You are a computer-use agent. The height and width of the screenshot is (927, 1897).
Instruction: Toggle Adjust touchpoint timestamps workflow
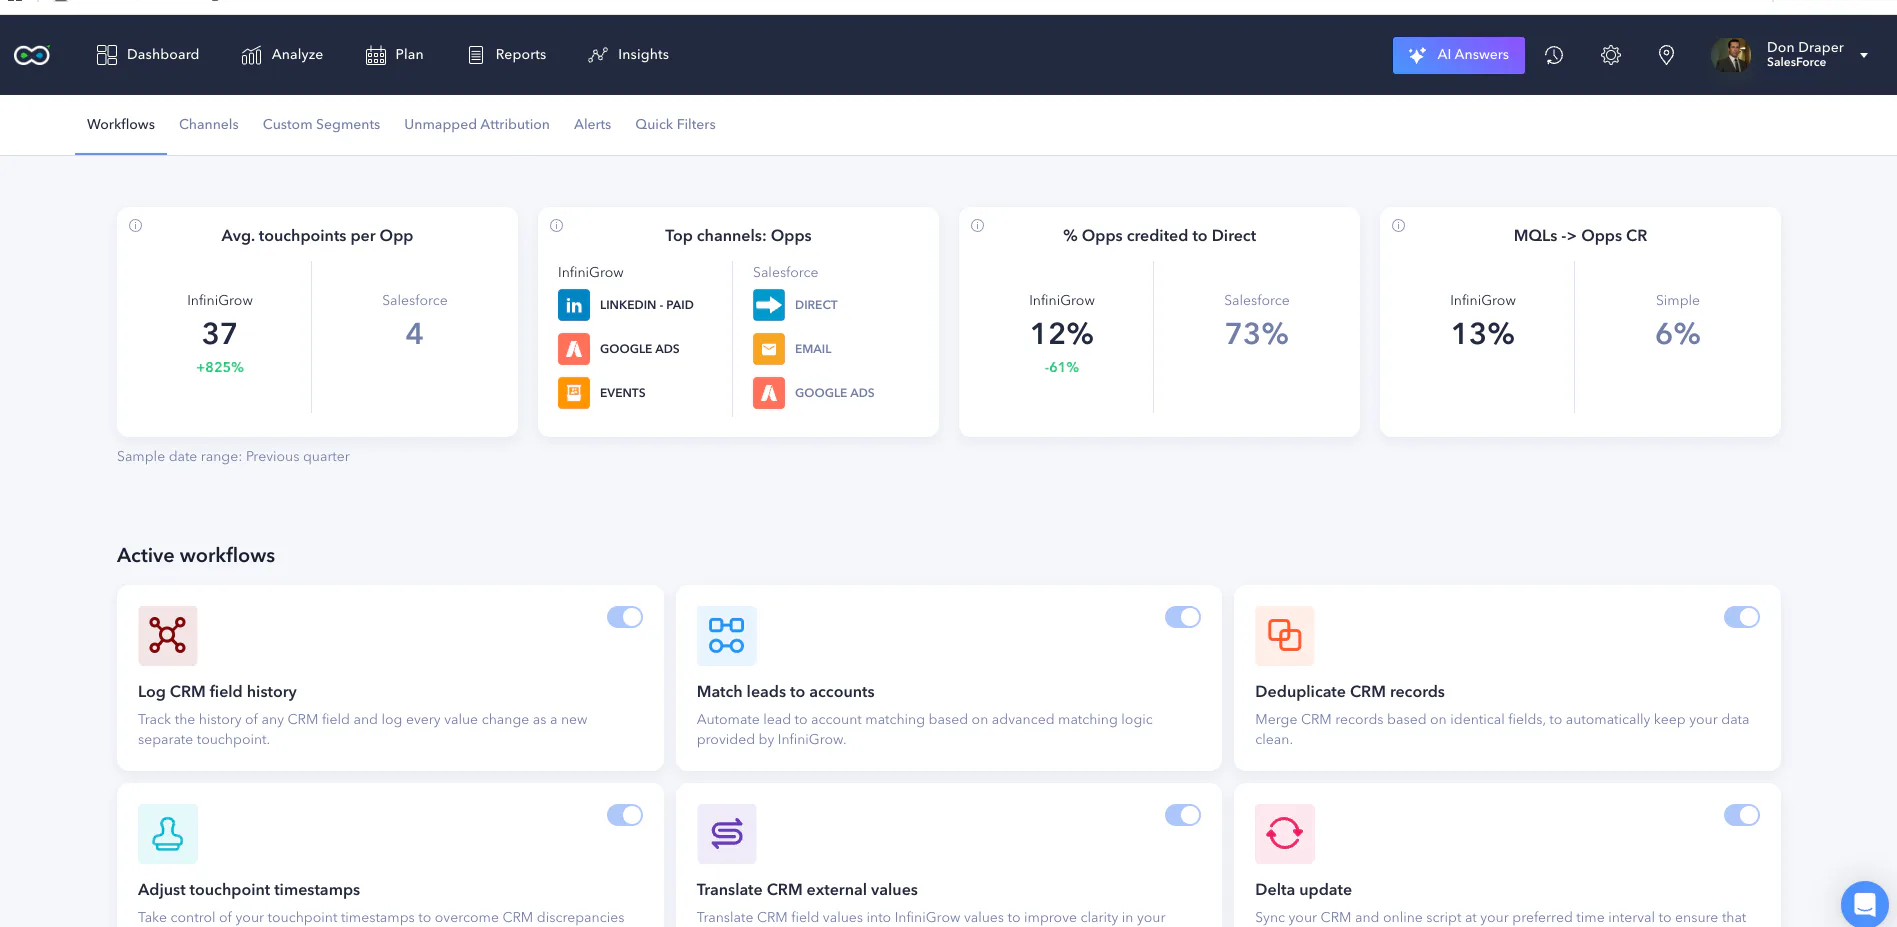625,815
